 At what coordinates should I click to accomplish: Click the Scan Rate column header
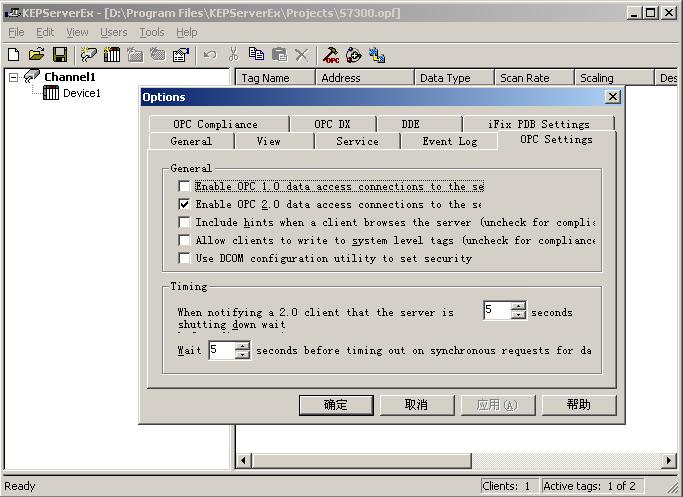[x=534, y=78]
